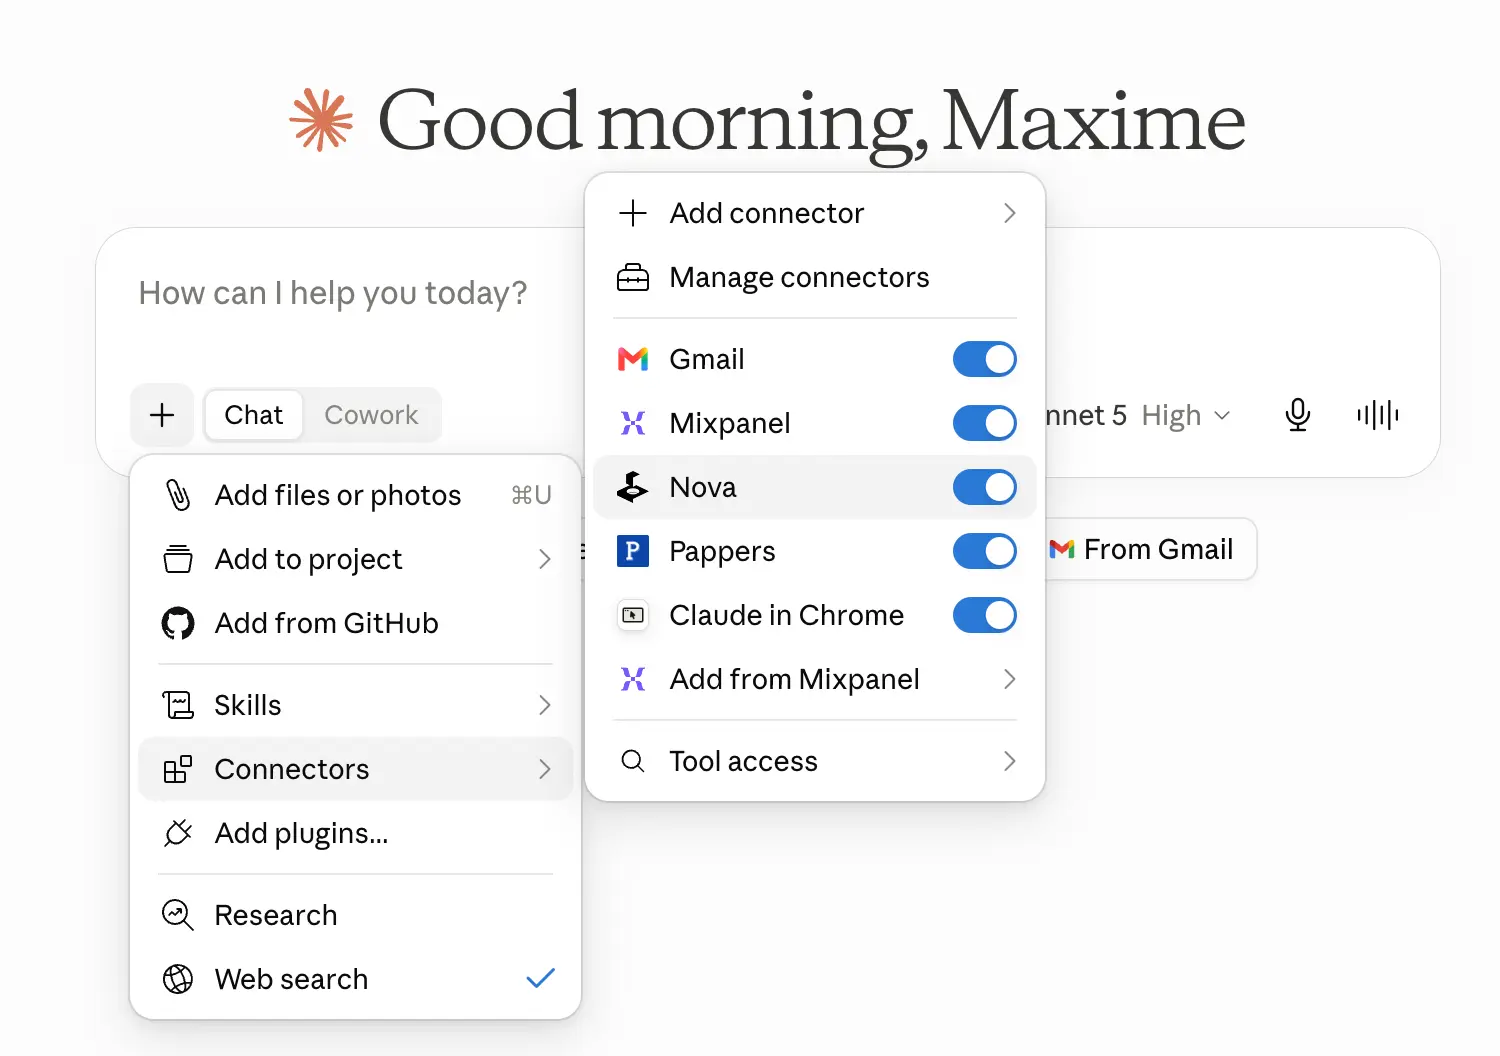
Task: Click the Claude in Chrome browser icon
Action: click(633, 615)
